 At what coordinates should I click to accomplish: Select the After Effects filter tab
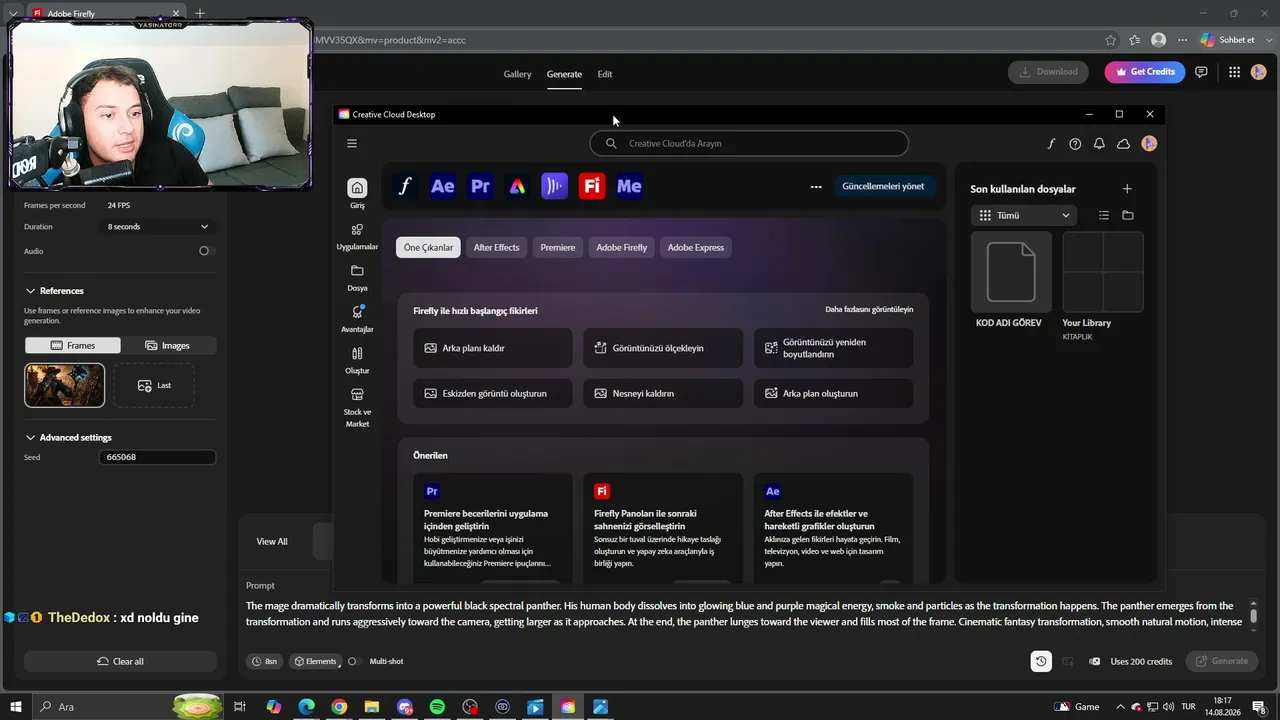tap(497, 247)
